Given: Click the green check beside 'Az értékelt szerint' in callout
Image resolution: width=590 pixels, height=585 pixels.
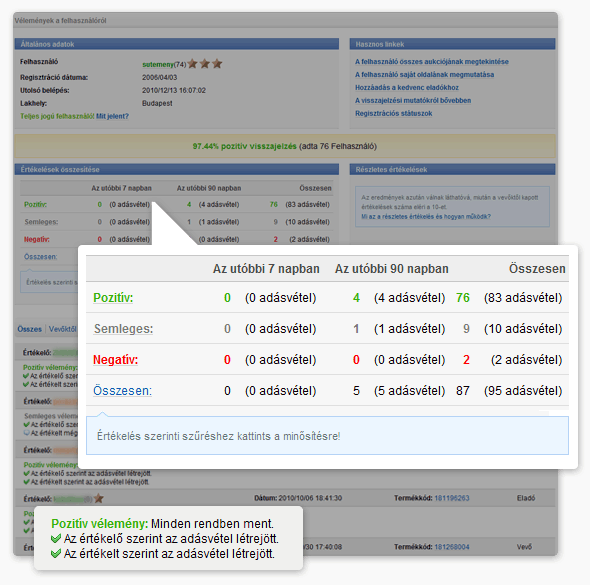Looking at the screenshot, I should (x=56, y=554).
